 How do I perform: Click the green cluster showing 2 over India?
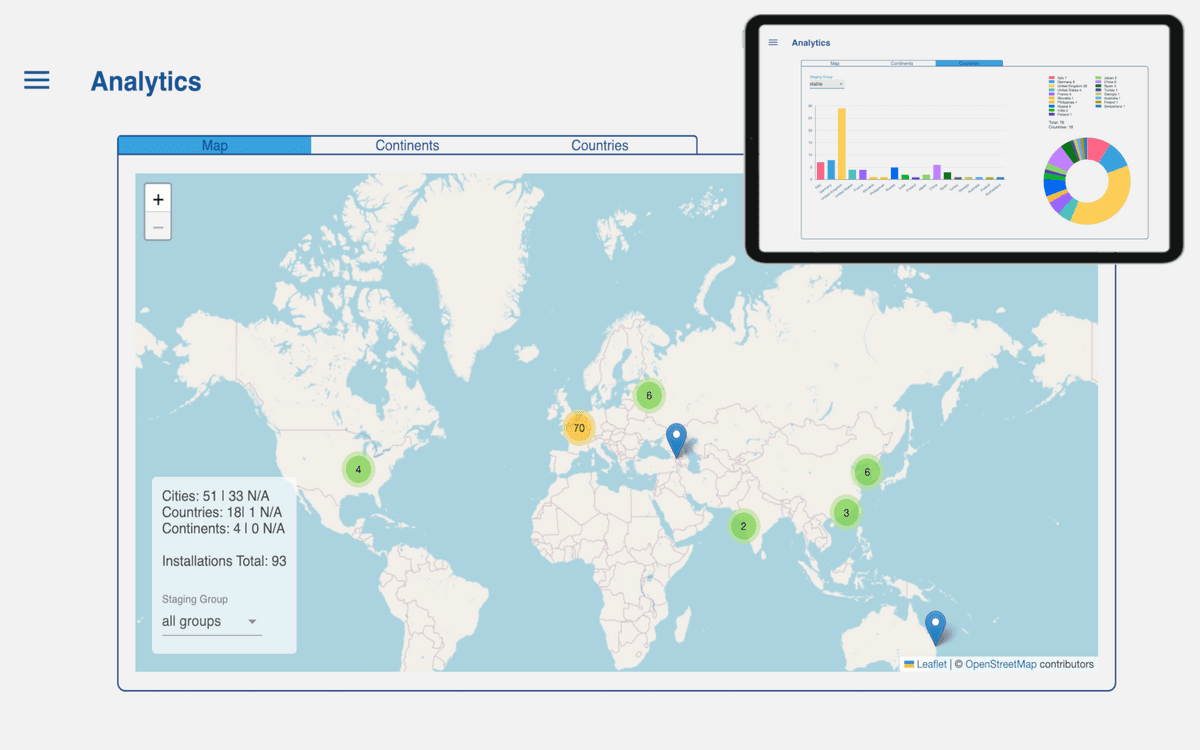pyautogui.click(x=742, y=525)
